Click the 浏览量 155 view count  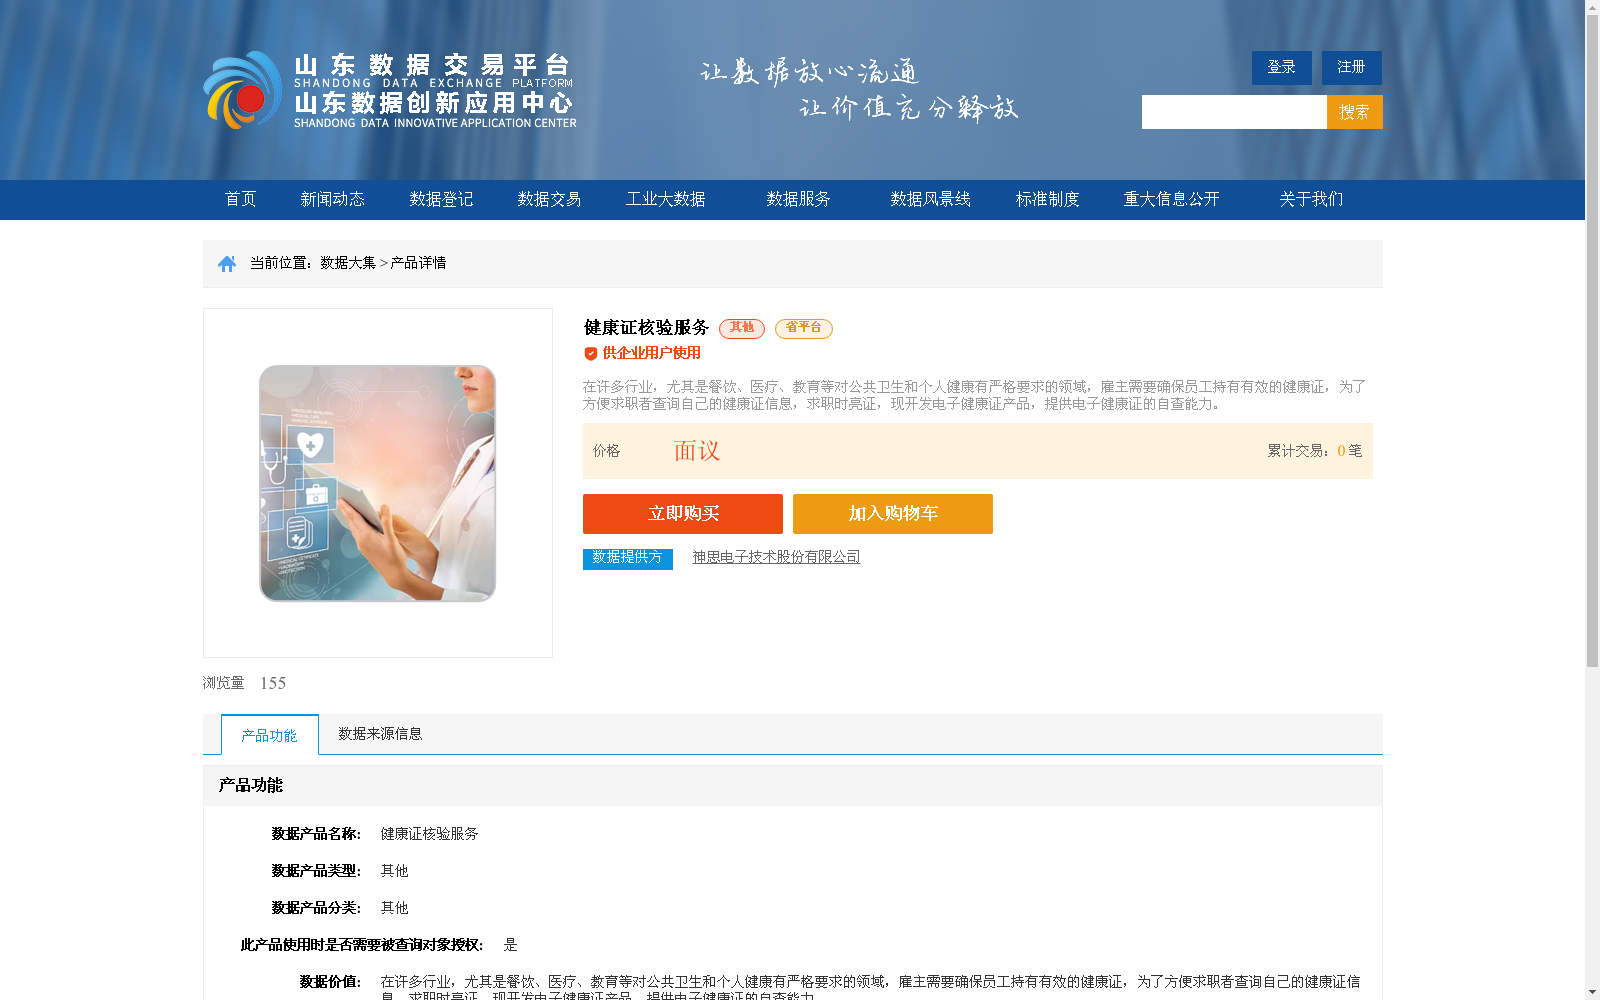244,683
